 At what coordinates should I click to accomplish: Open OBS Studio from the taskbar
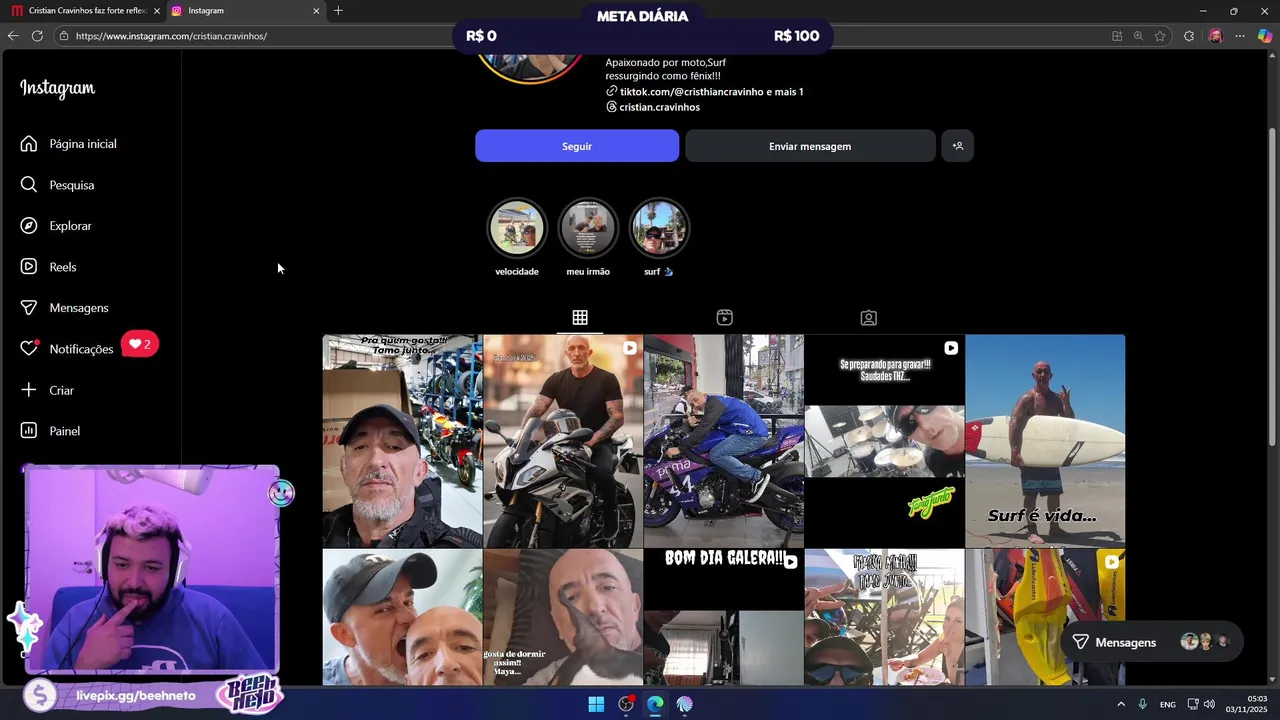626,704
